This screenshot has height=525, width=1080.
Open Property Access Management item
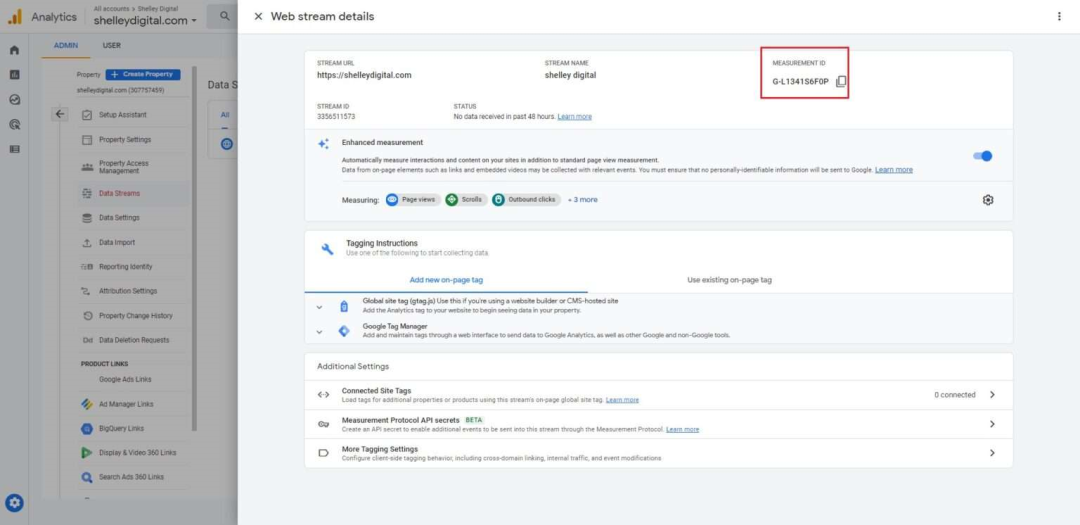pos(124,167)
